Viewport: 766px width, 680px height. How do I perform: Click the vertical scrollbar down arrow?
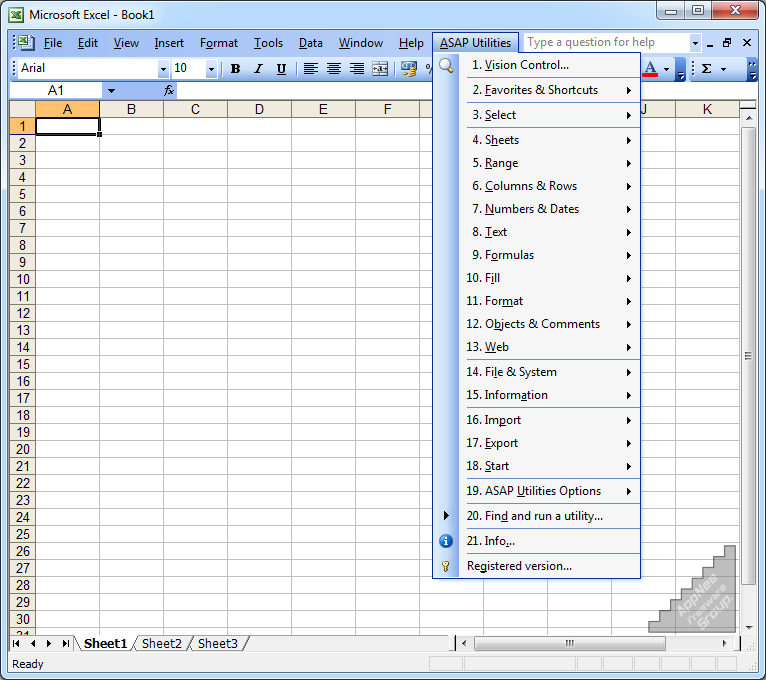click(749, 628)
